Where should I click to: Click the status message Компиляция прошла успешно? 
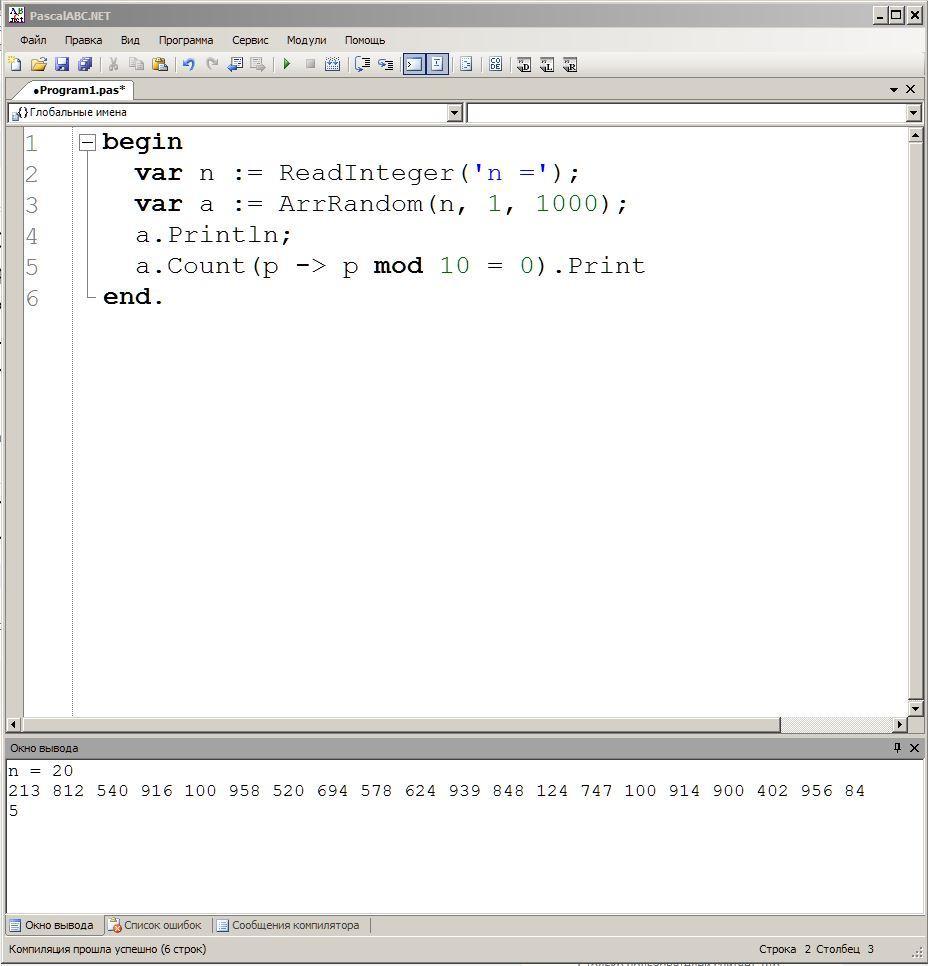107,949
